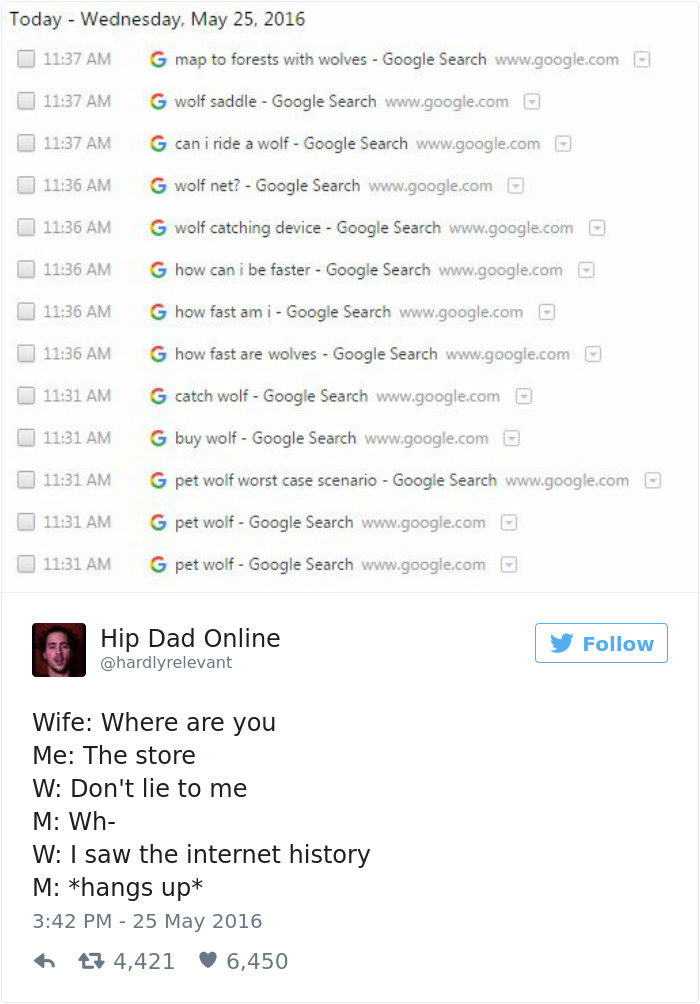Click the Google icon beside 'wolf catching device'

click(160, 227)
